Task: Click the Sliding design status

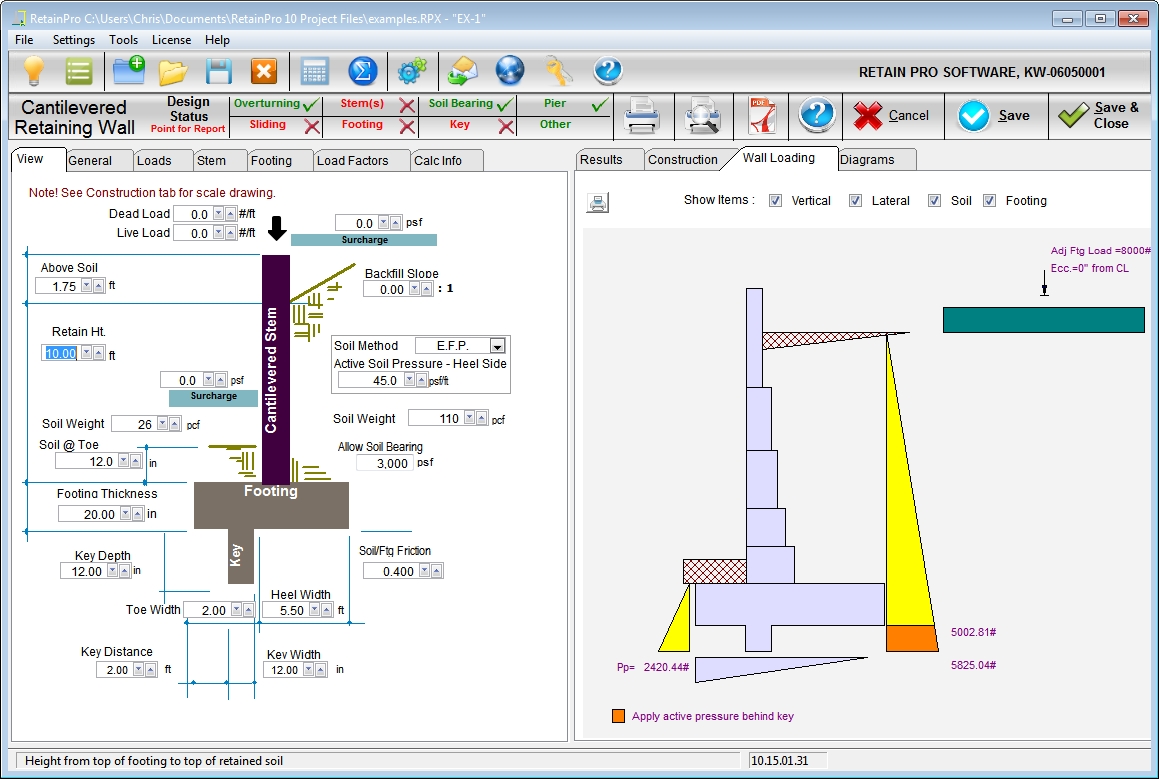Action: (x=276, y=126)
